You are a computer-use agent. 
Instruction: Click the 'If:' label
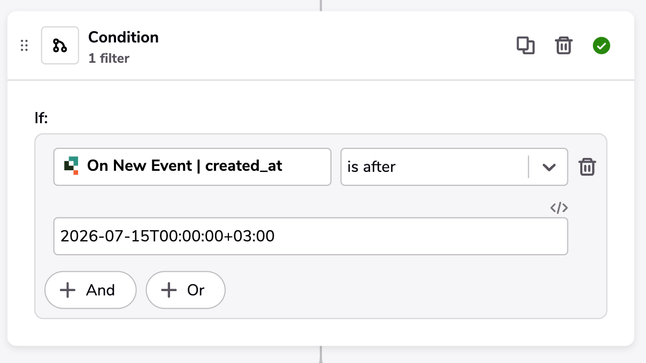(x=41, y=118)
